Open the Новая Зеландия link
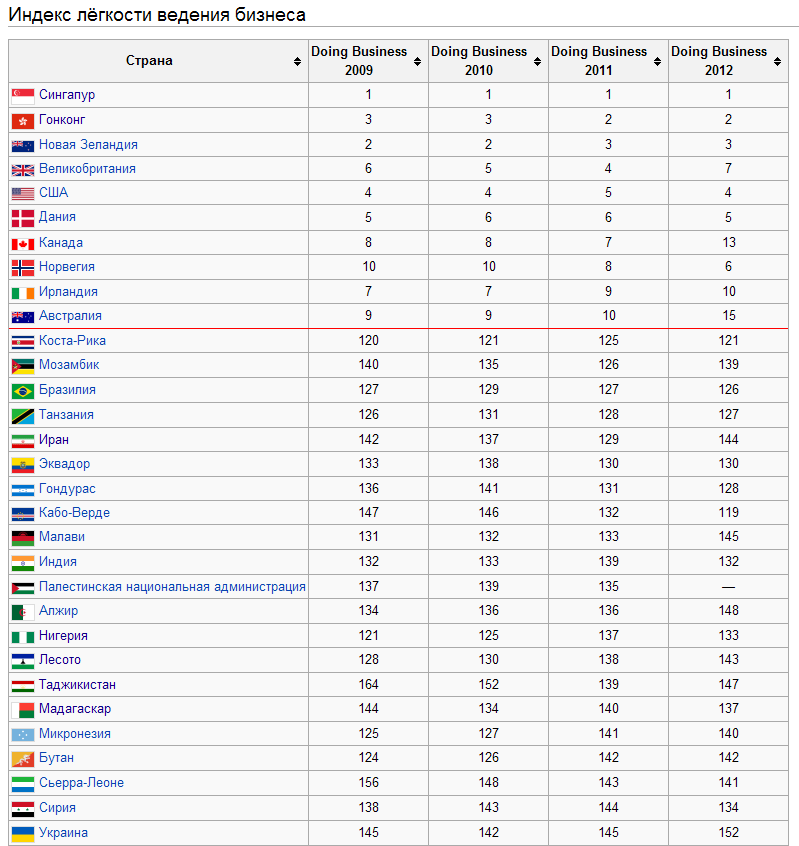 coord(88,145)
